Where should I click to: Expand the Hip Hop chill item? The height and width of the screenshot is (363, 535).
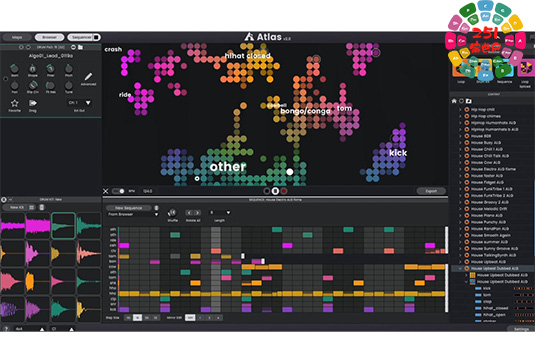tap(460, 110)
